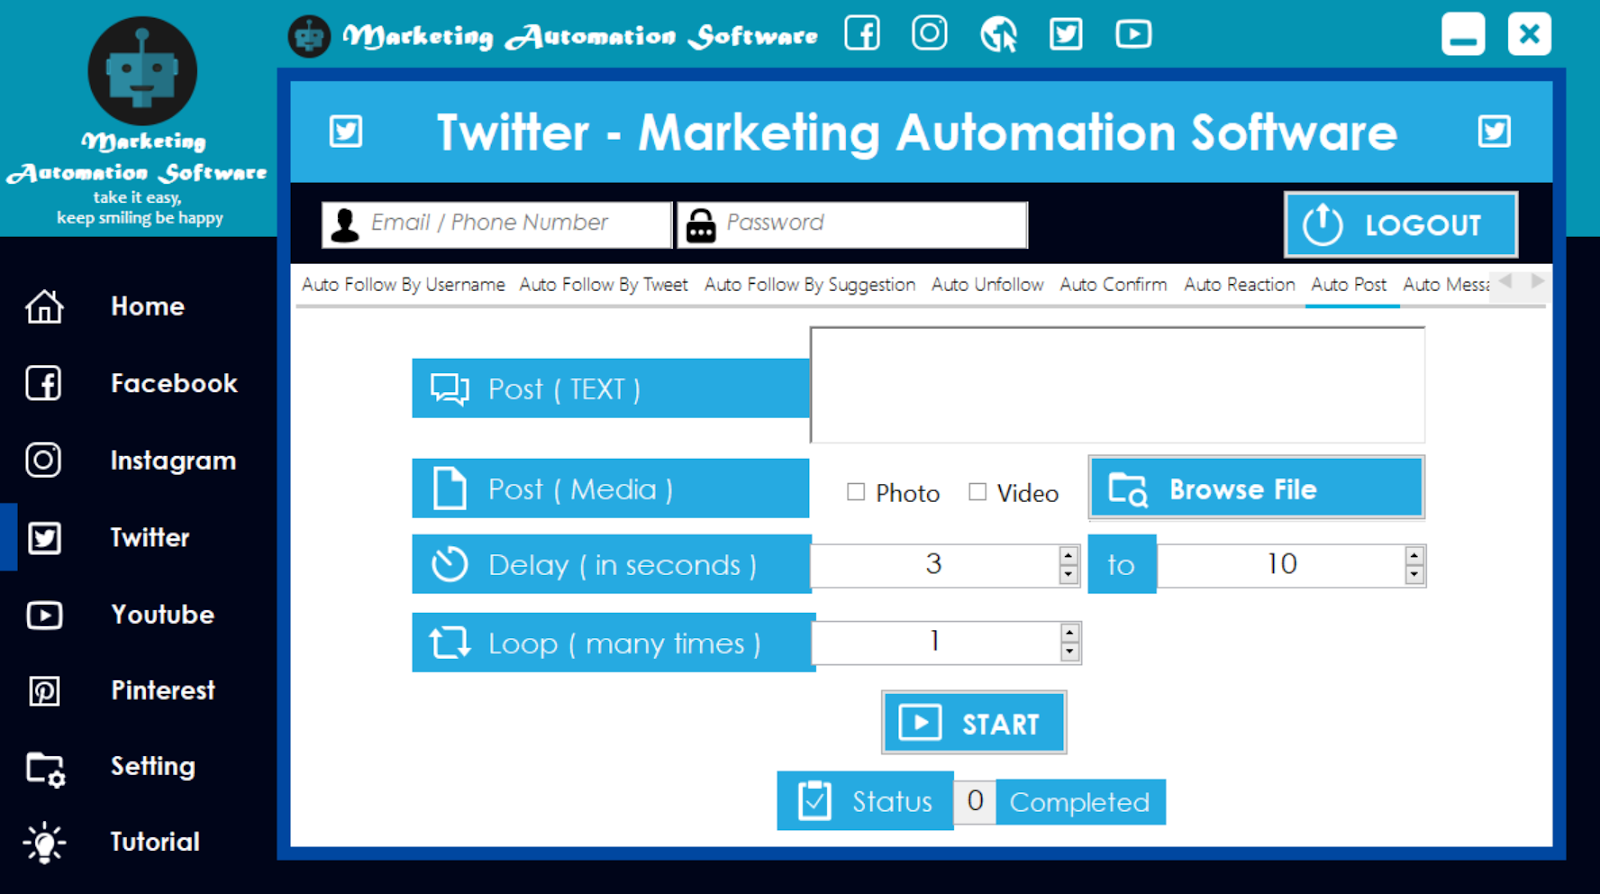Click the padlock icon by Password field
This screenshot has width=1600, height=894.
(701, 226)
